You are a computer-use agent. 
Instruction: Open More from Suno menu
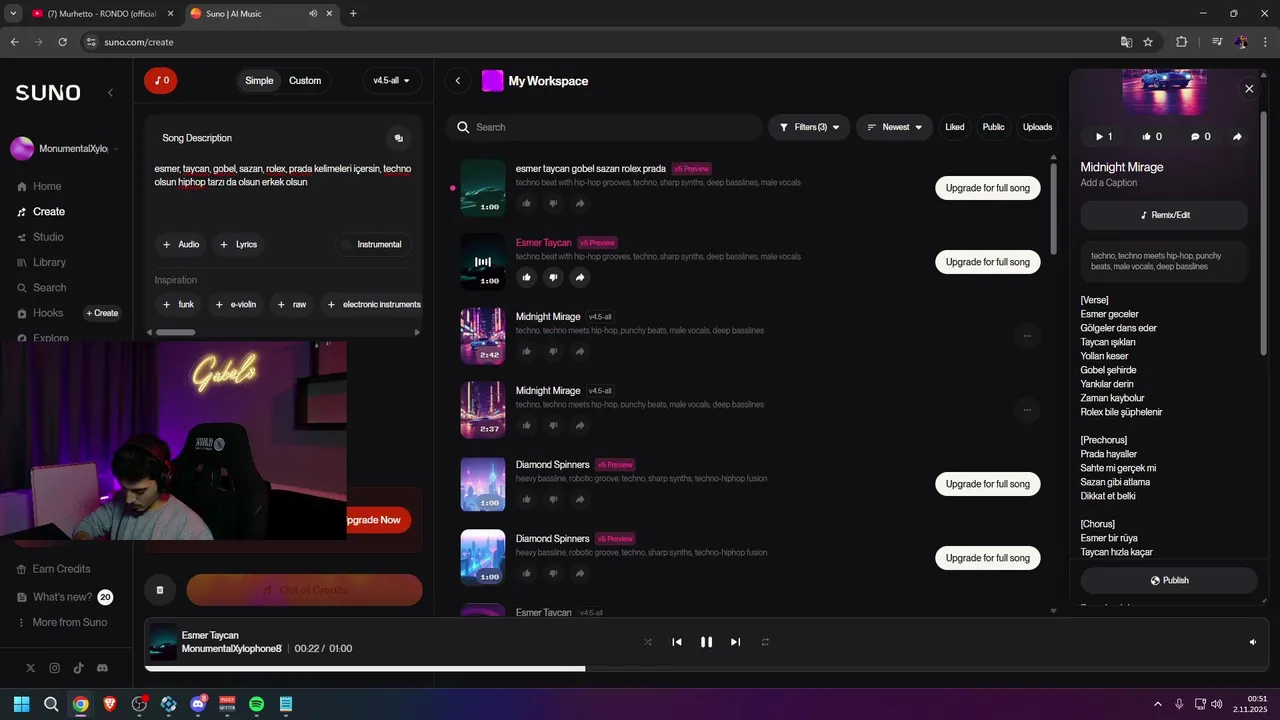tap(60, 622)
